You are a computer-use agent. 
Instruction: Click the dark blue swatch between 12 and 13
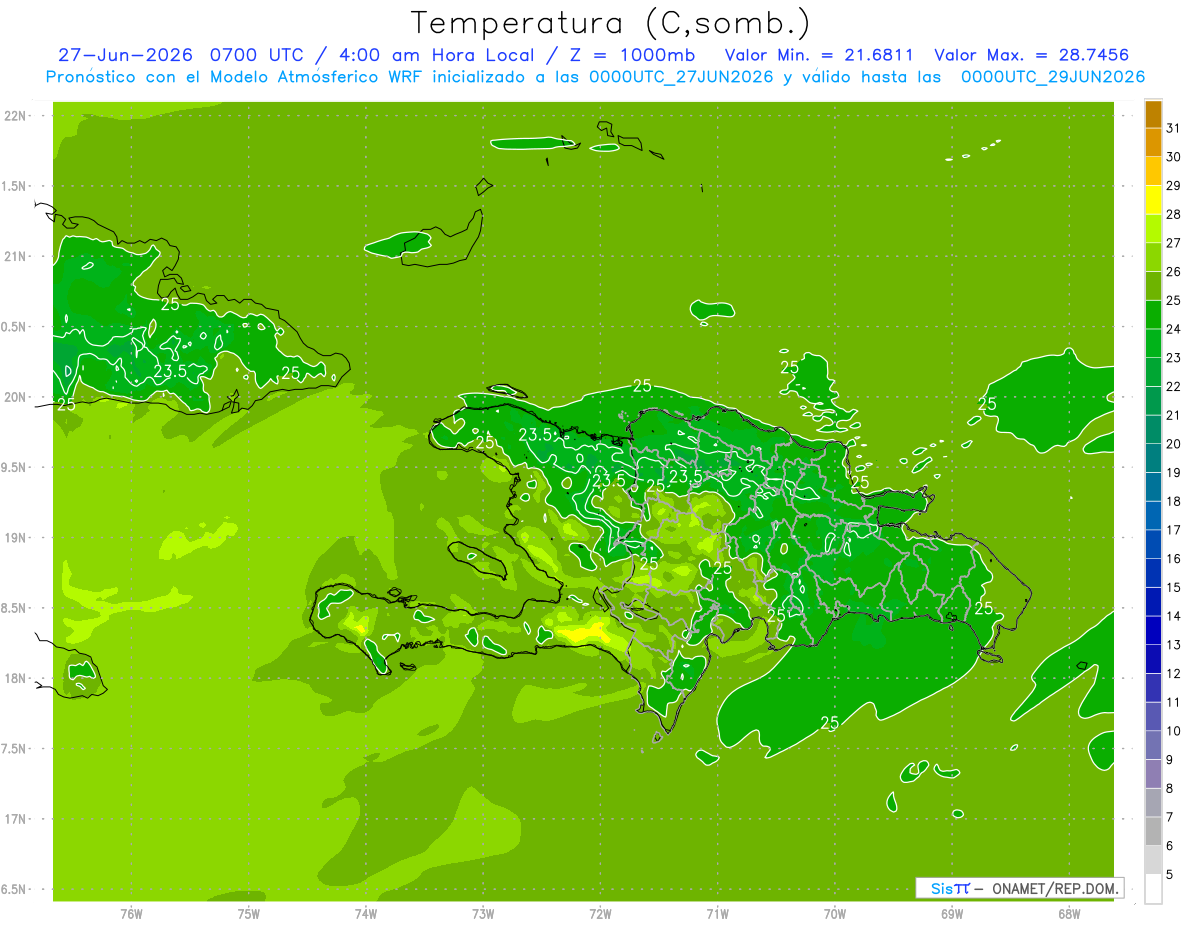1153,659
